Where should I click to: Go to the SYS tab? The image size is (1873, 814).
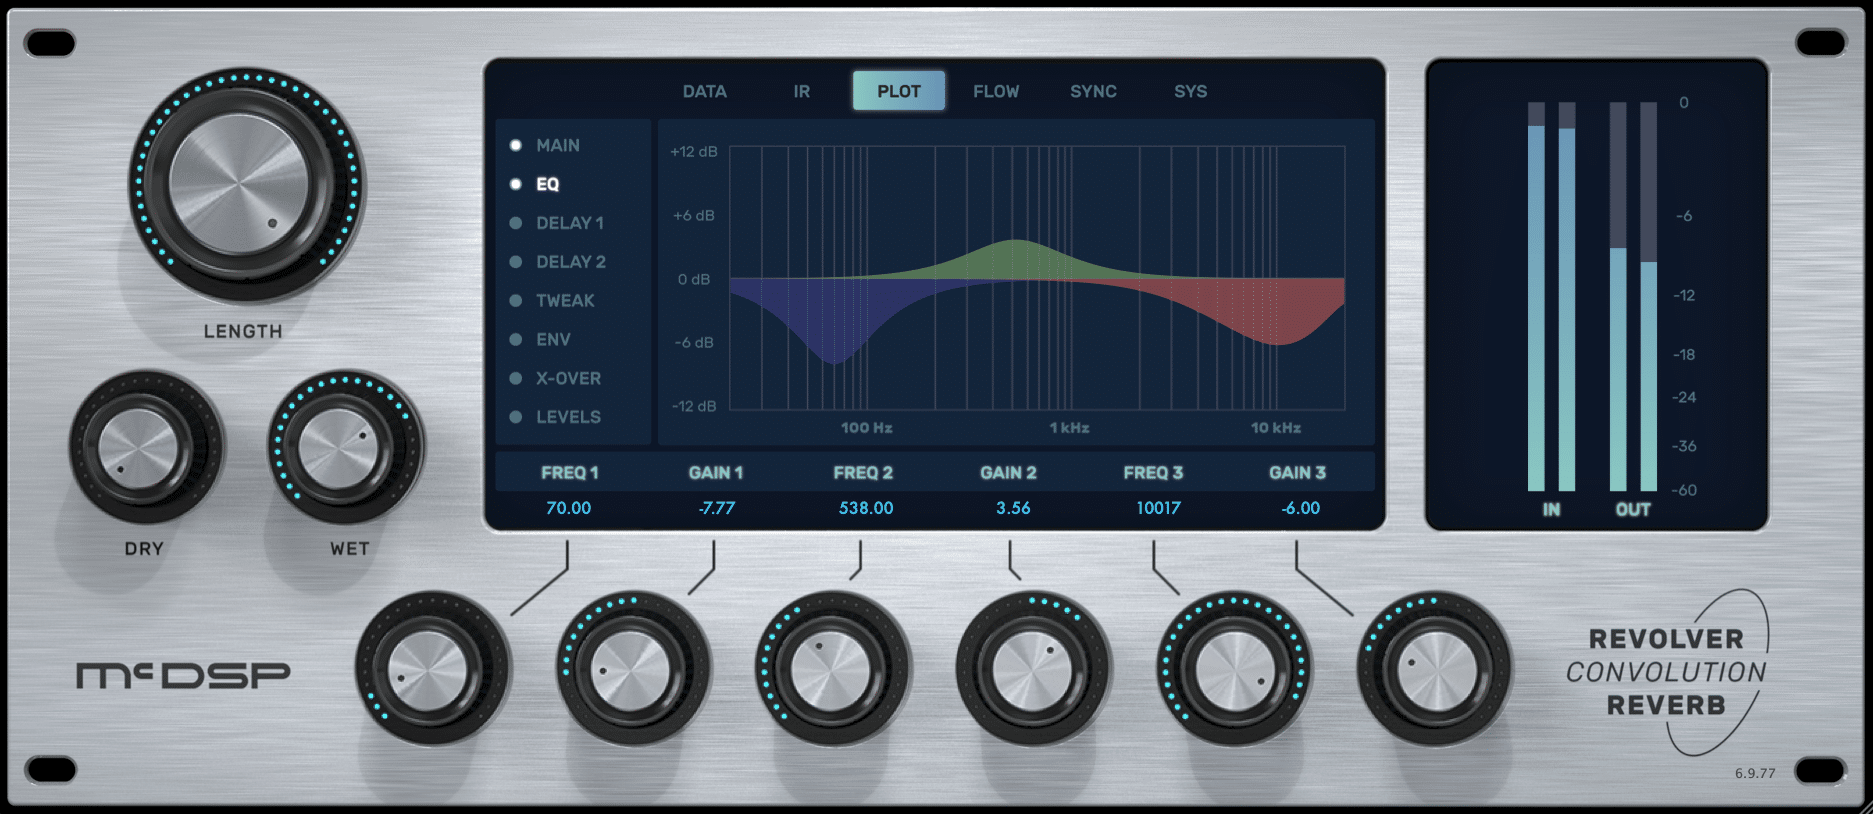(1190, 91)
